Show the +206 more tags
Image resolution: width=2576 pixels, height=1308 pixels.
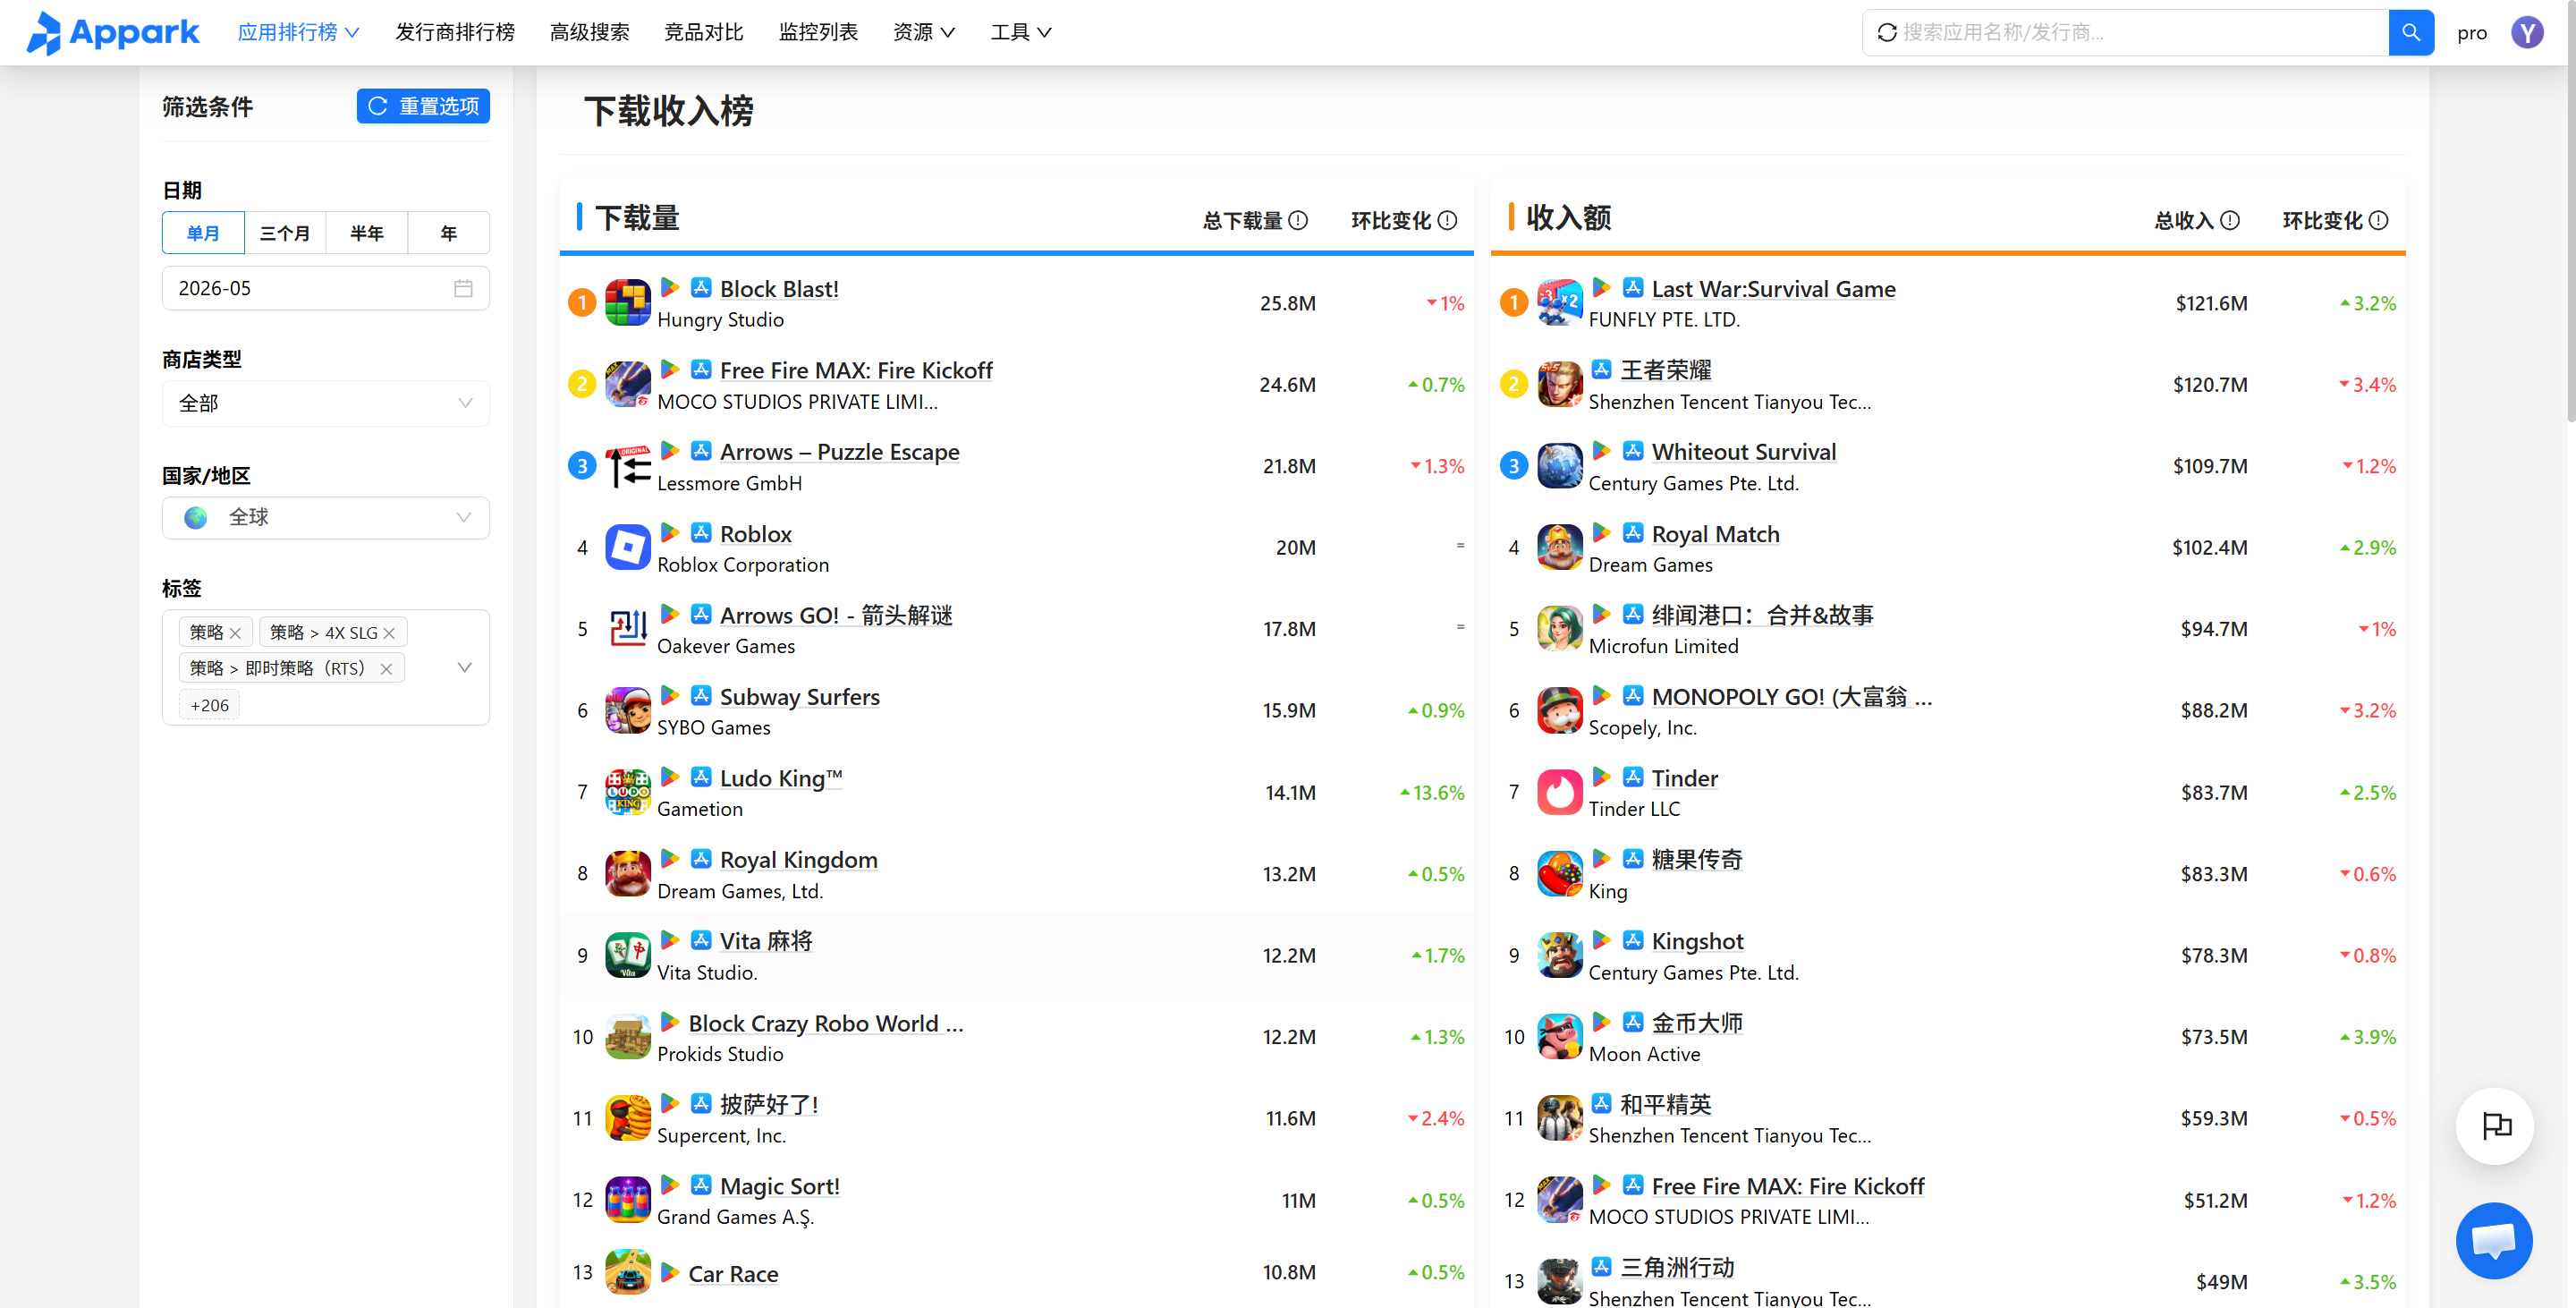(209, 705)
